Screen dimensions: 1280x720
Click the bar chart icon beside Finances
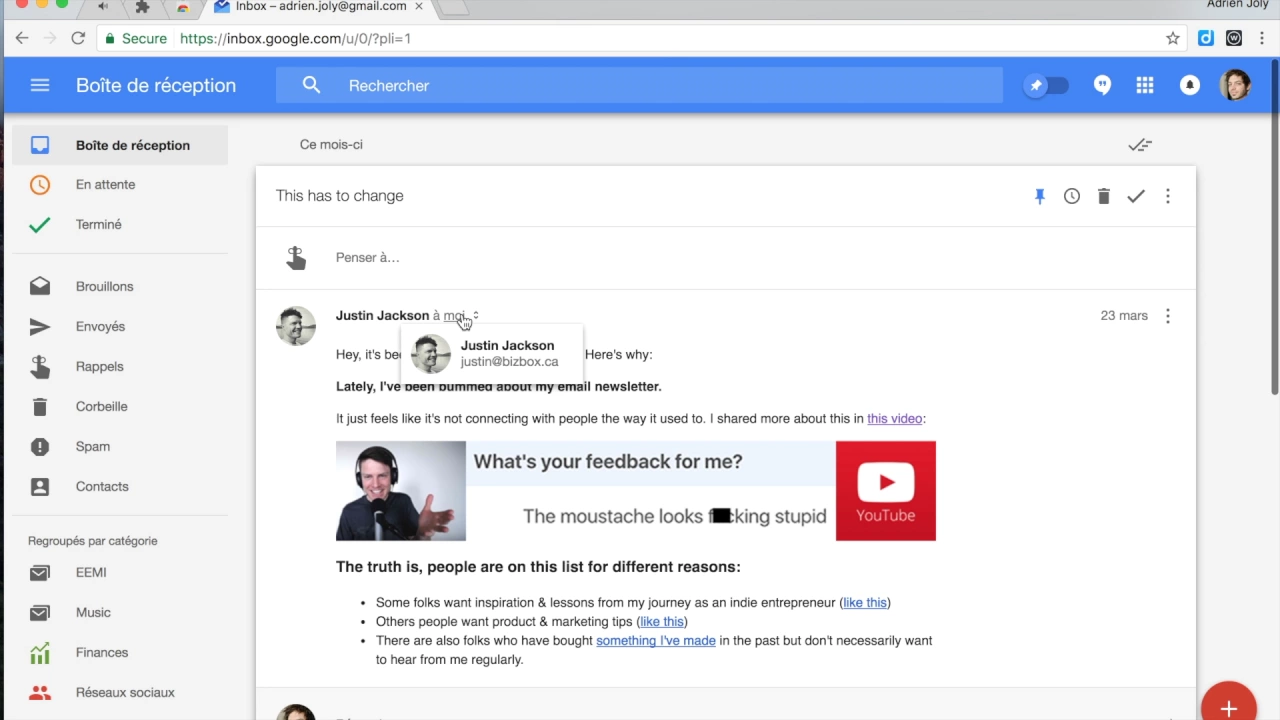tap(40, 653)
